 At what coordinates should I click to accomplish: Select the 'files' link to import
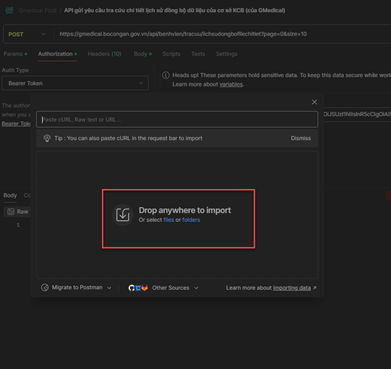[169, 220]
